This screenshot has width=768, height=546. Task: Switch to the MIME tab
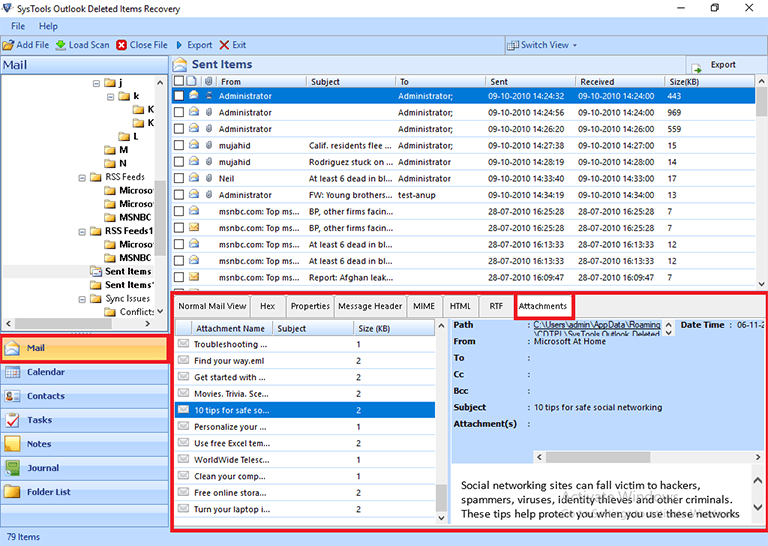point(424,306)
